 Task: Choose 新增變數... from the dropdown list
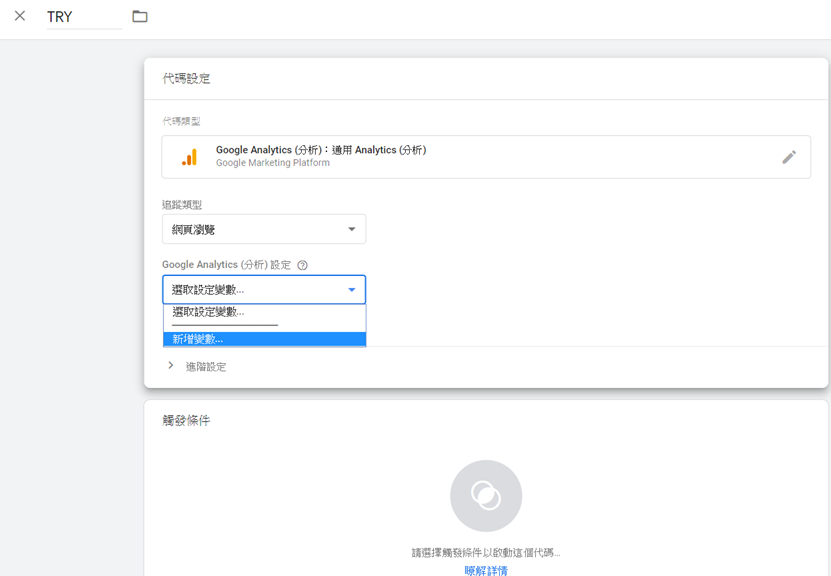(x=264, y=339)
